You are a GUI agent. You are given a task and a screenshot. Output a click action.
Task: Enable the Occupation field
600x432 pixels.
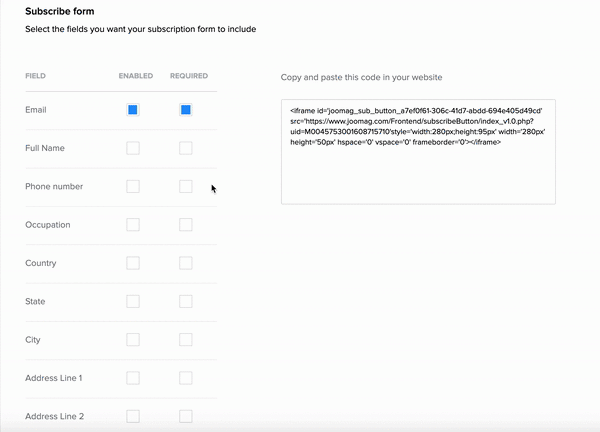pyautogui.click(x=133, y=225)
